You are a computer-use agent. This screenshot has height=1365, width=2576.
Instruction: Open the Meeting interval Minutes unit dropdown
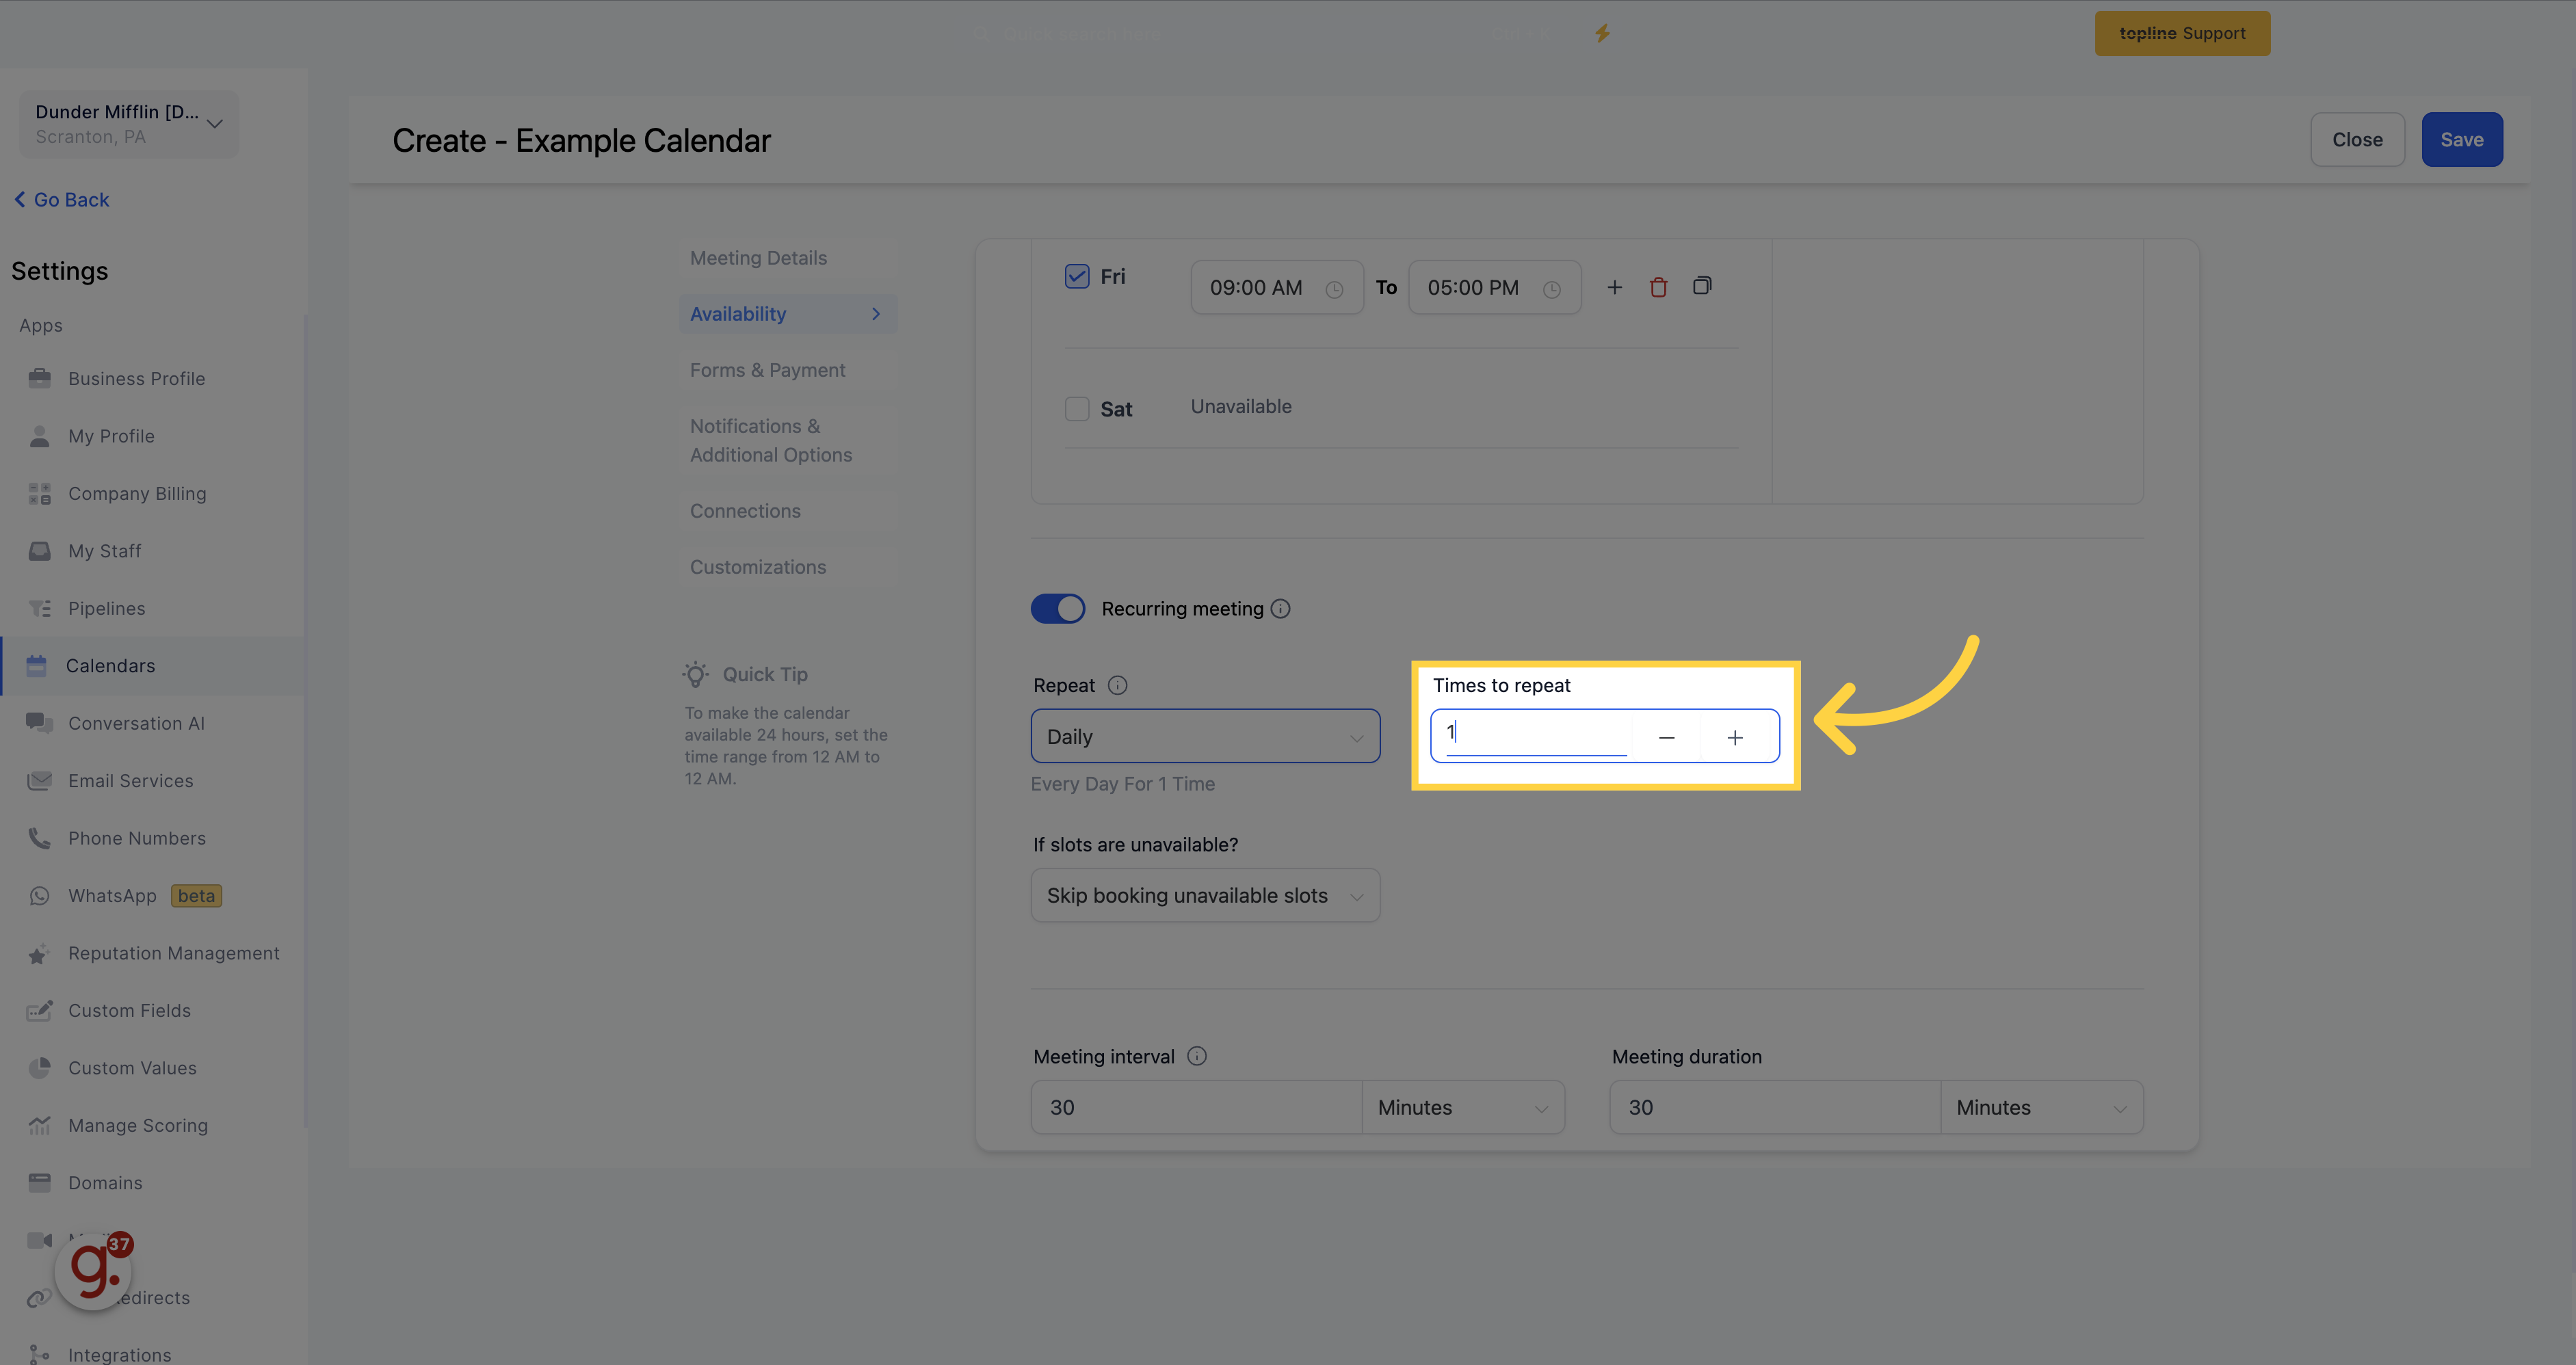pos(1463,1107)
